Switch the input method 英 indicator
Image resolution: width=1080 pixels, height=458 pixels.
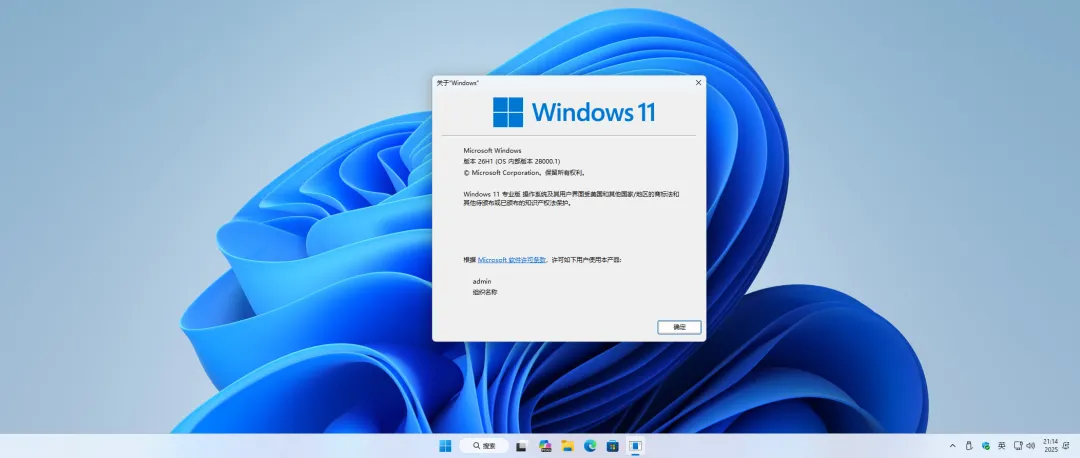[1001, 446]
